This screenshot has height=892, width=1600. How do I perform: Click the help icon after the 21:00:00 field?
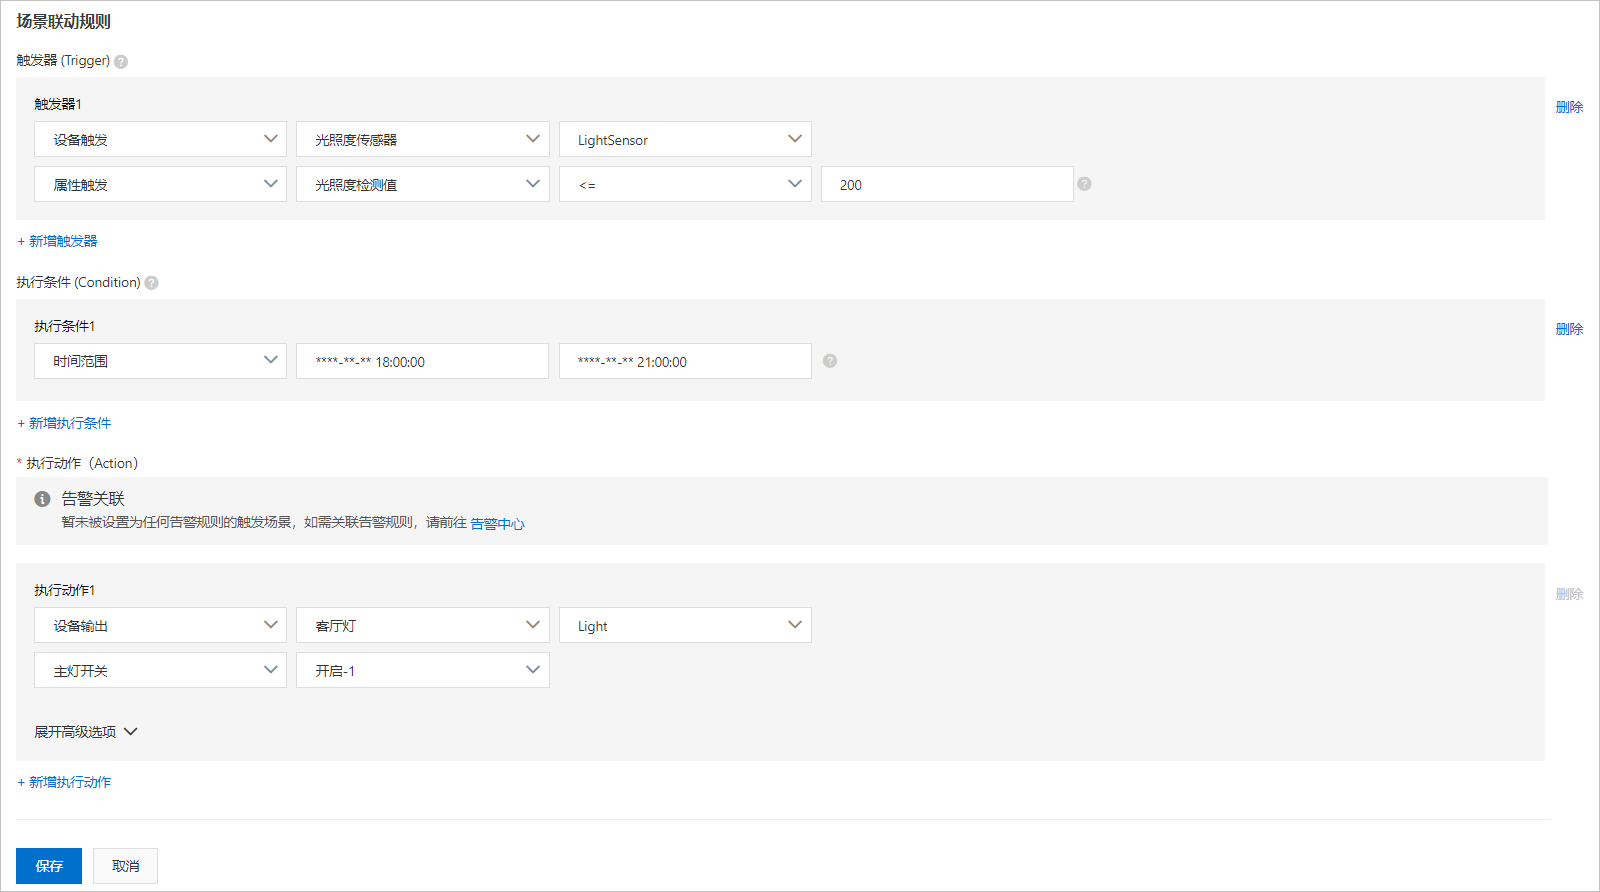tap(830, 361)
